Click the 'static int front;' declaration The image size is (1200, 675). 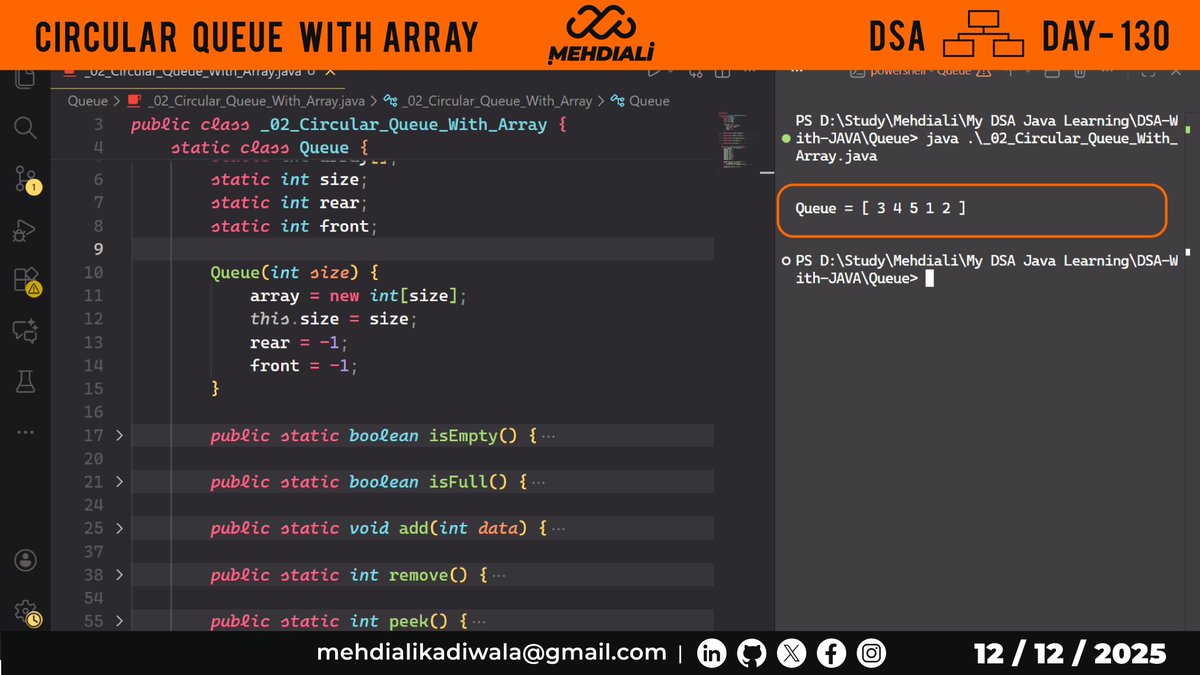pos(295,226)
